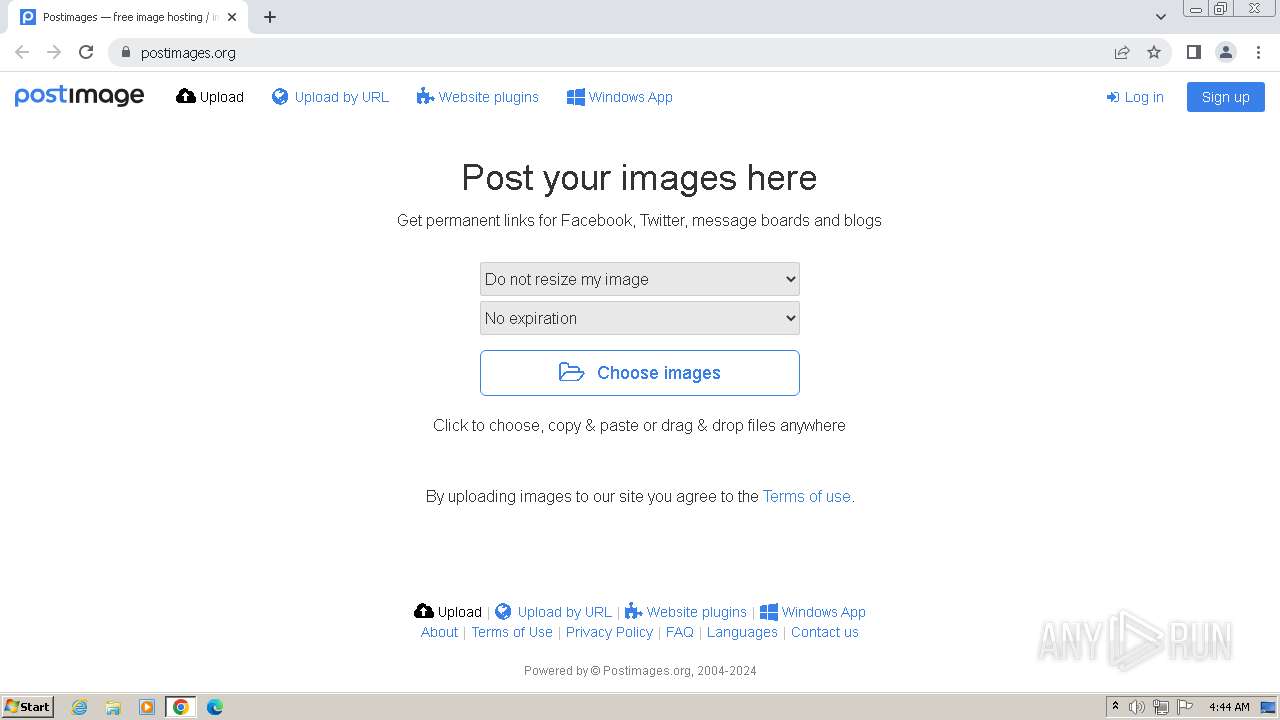This screenshot has height=720, width=1280.
Task: Expand the 'No expiration' dropdown
Action: 640,318
